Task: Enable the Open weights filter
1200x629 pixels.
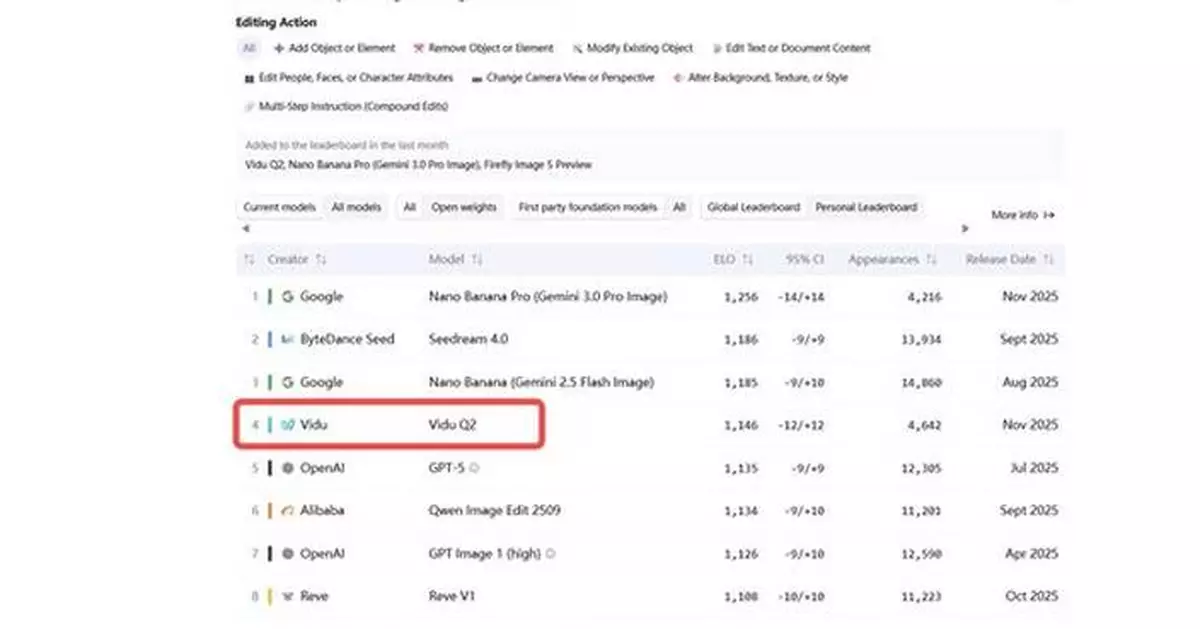Action: pos(463,208)
